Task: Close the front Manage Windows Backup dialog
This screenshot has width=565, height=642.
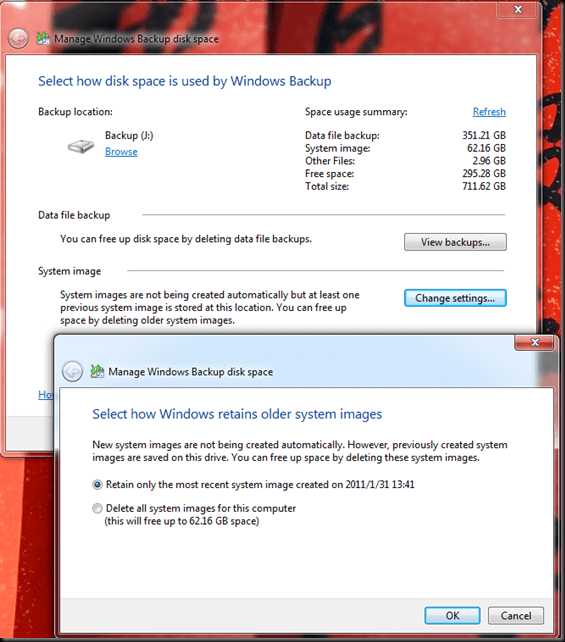Action: click(x=534, y=342)
